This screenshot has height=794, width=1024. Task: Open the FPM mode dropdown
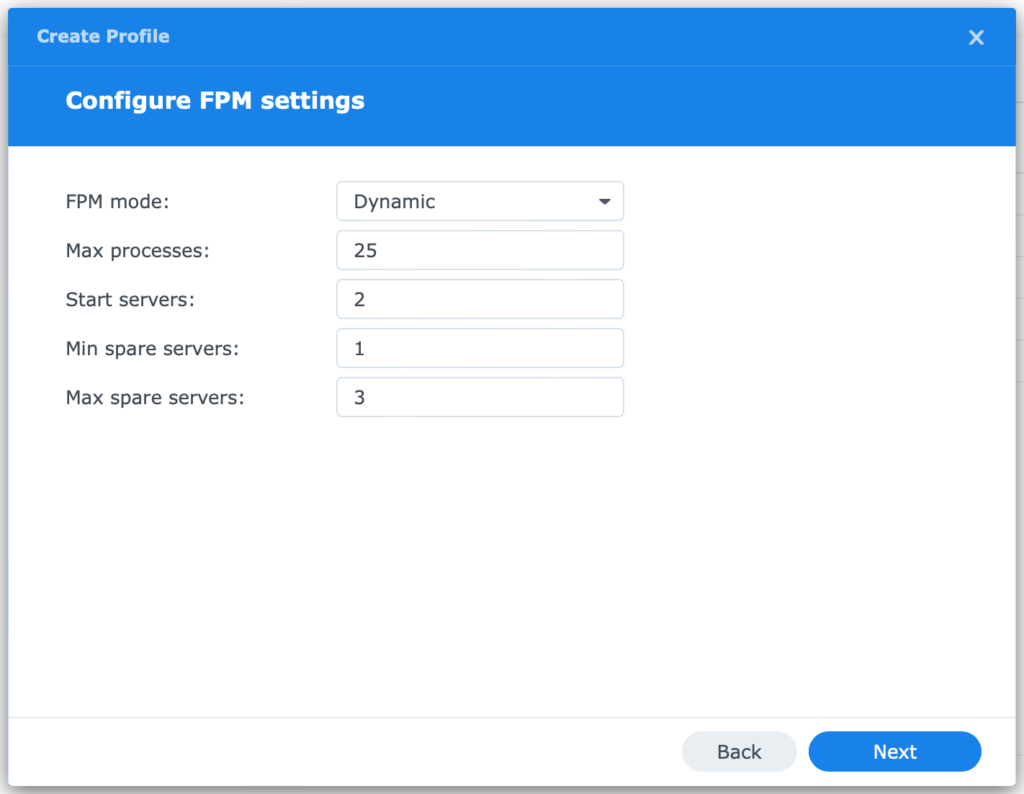480,201
